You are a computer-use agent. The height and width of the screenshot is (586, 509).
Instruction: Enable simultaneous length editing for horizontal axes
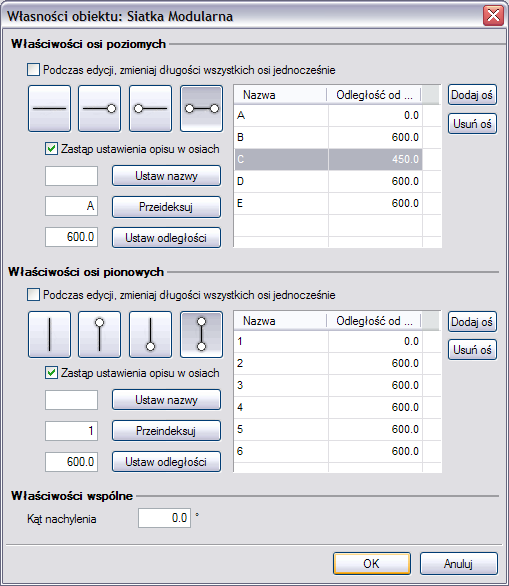click(33, 70)
